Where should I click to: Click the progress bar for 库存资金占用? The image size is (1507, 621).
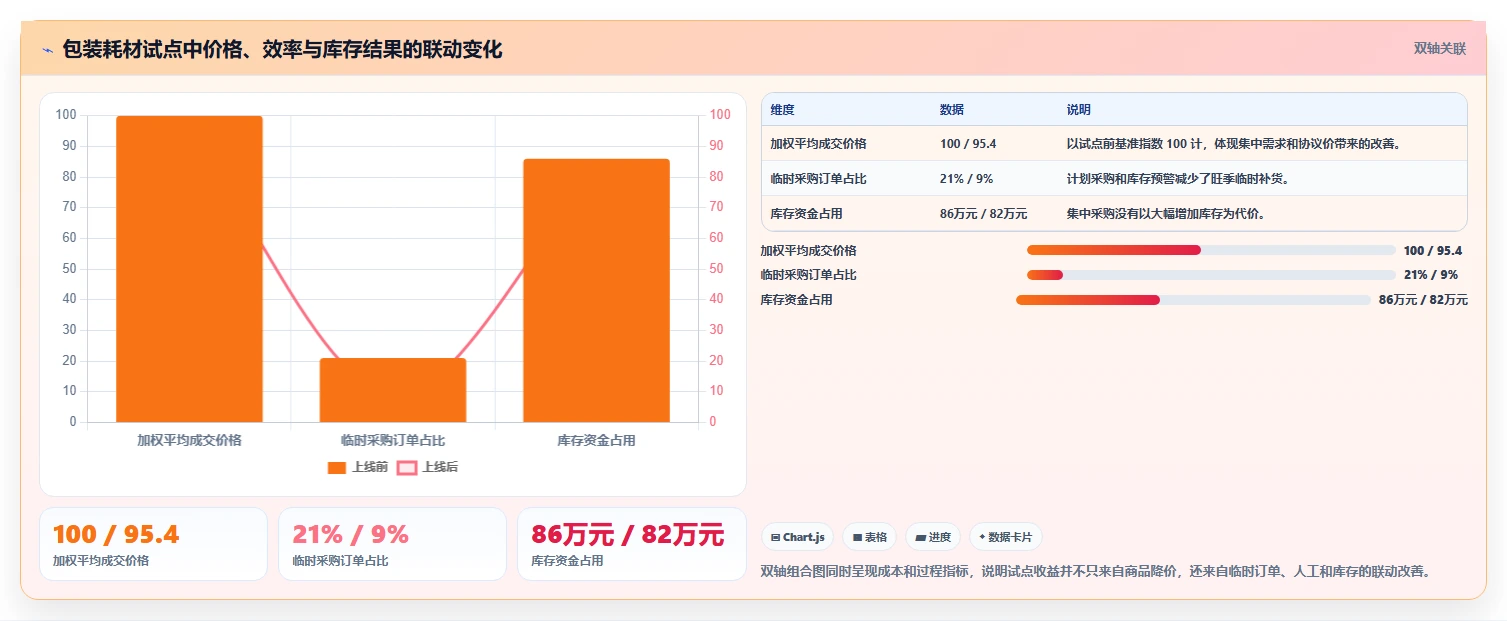[x=1194, y=300]
